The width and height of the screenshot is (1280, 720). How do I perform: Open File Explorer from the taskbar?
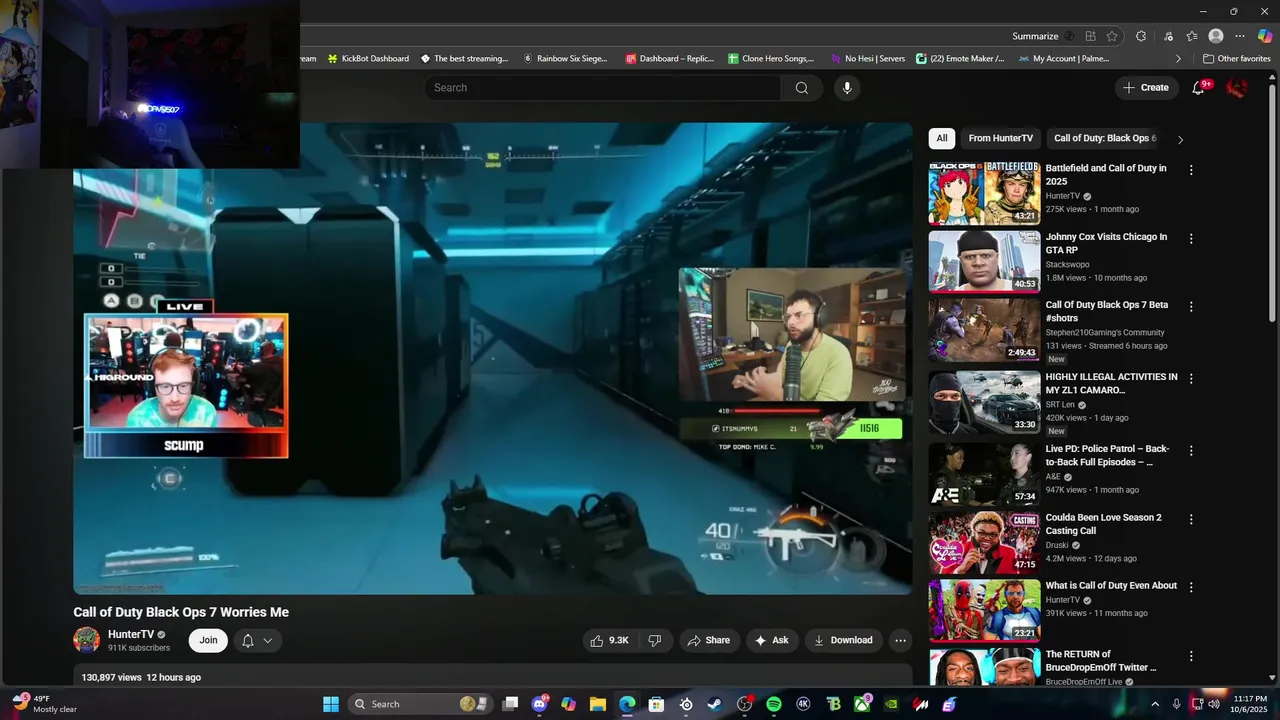point(598,704)
